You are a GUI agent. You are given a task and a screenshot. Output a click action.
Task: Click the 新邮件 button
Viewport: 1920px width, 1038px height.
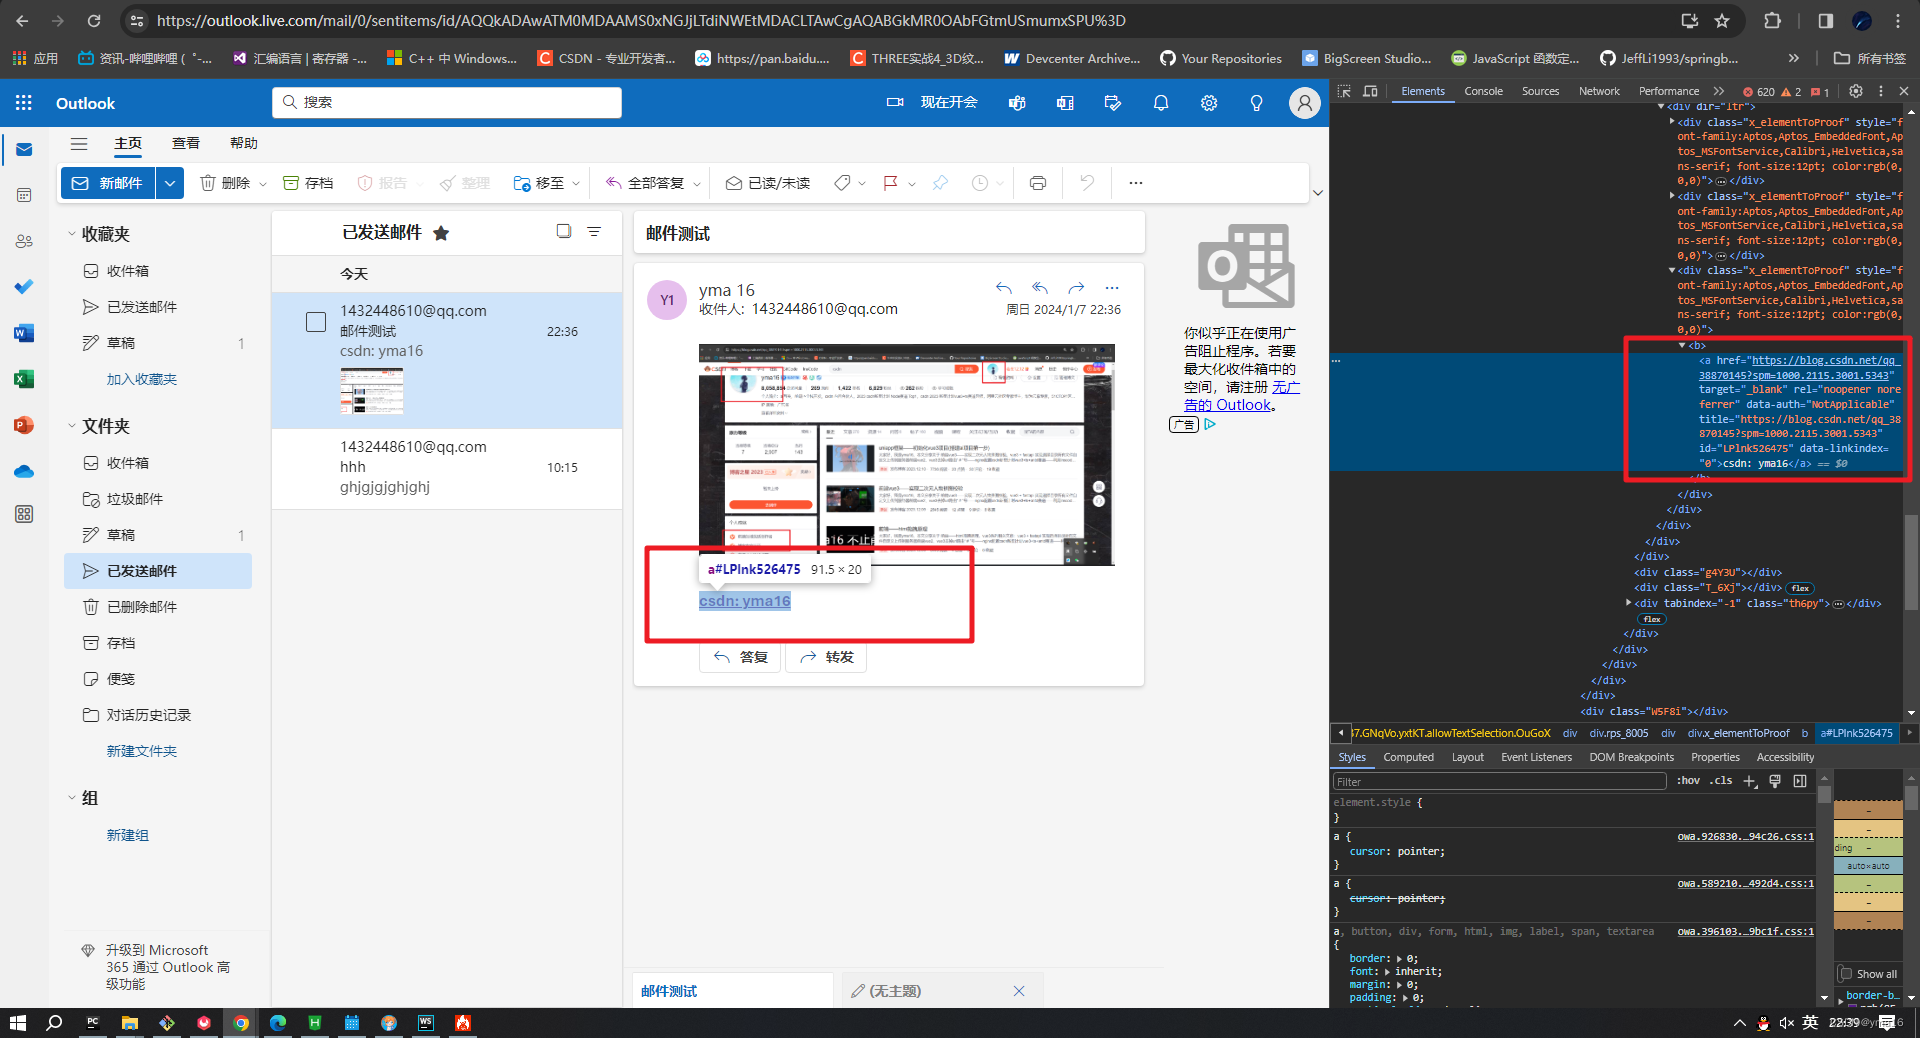(x=108, y=183)
